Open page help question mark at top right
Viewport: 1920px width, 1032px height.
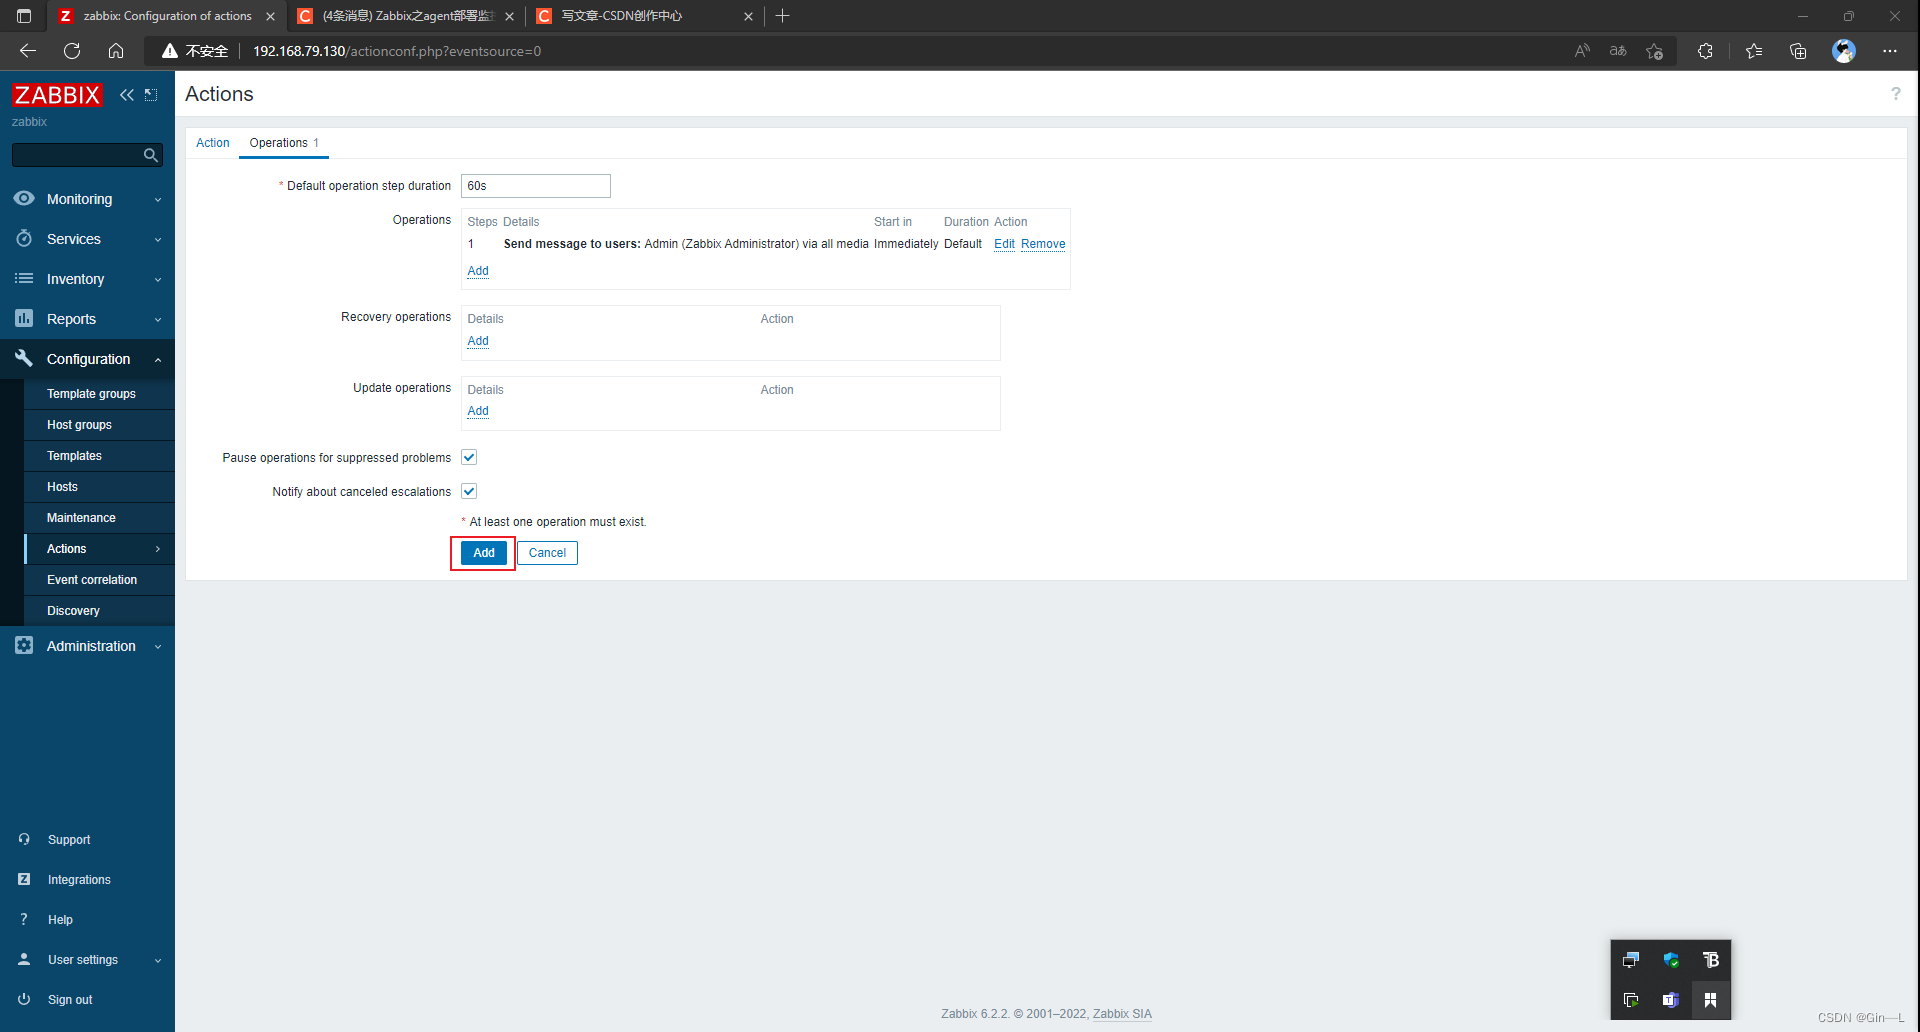(1895, 94)
